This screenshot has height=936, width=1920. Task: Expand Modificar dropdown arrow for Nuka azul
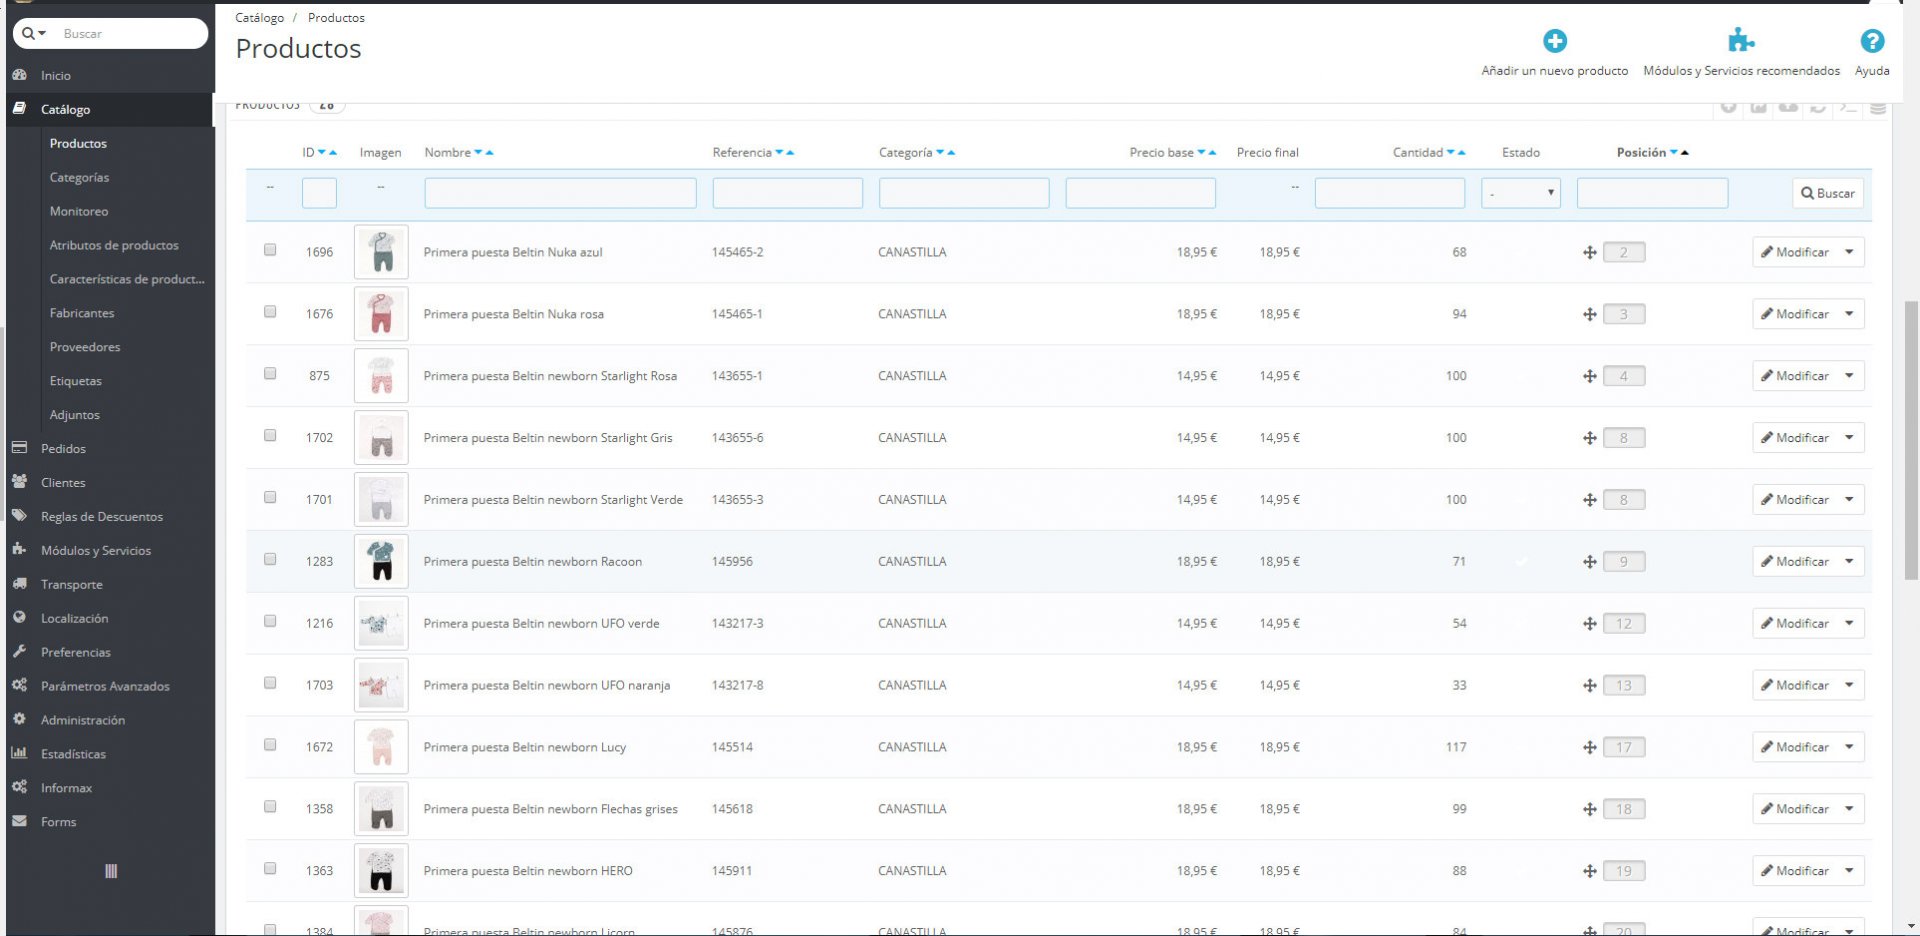[1849, 252]
